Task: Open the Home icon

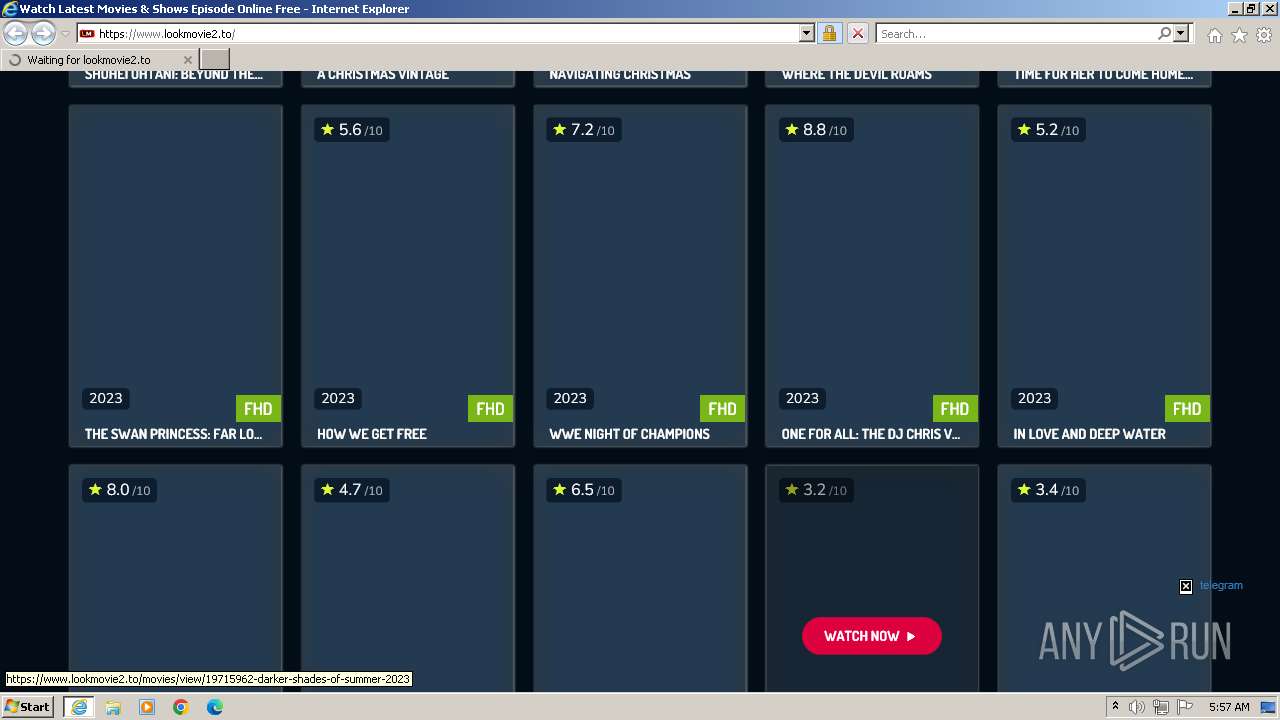Action: [1214, 35]
